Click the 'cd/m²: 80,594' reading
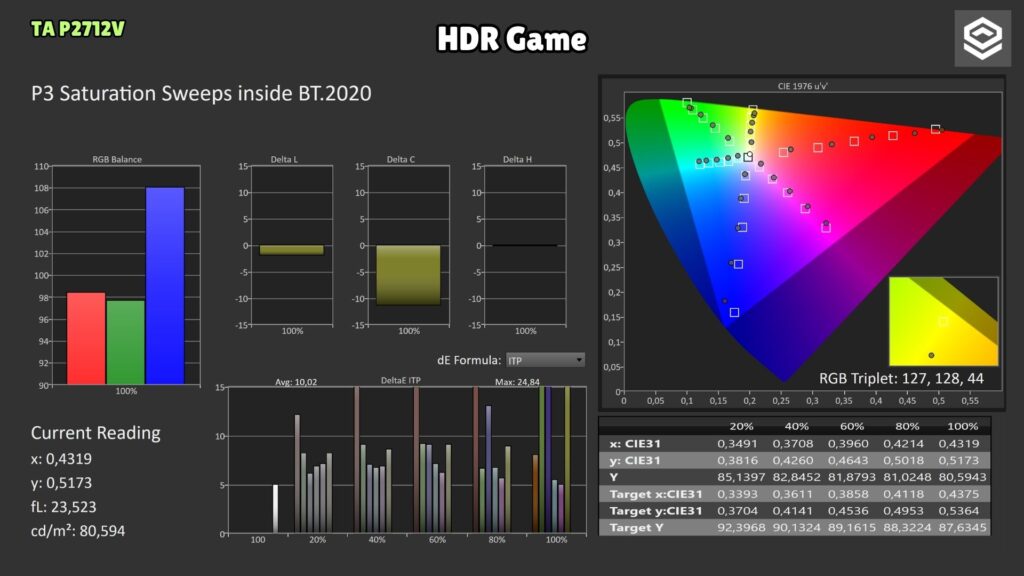 (78, 530)
